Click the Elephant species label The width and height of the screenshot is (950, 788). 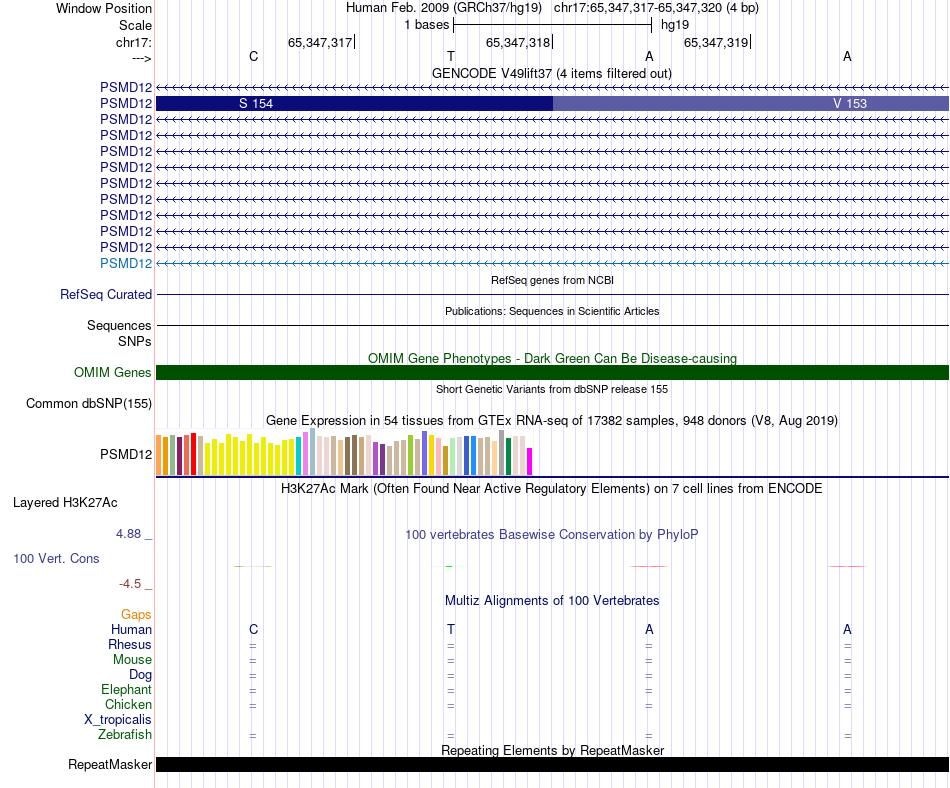pos(127,689)
